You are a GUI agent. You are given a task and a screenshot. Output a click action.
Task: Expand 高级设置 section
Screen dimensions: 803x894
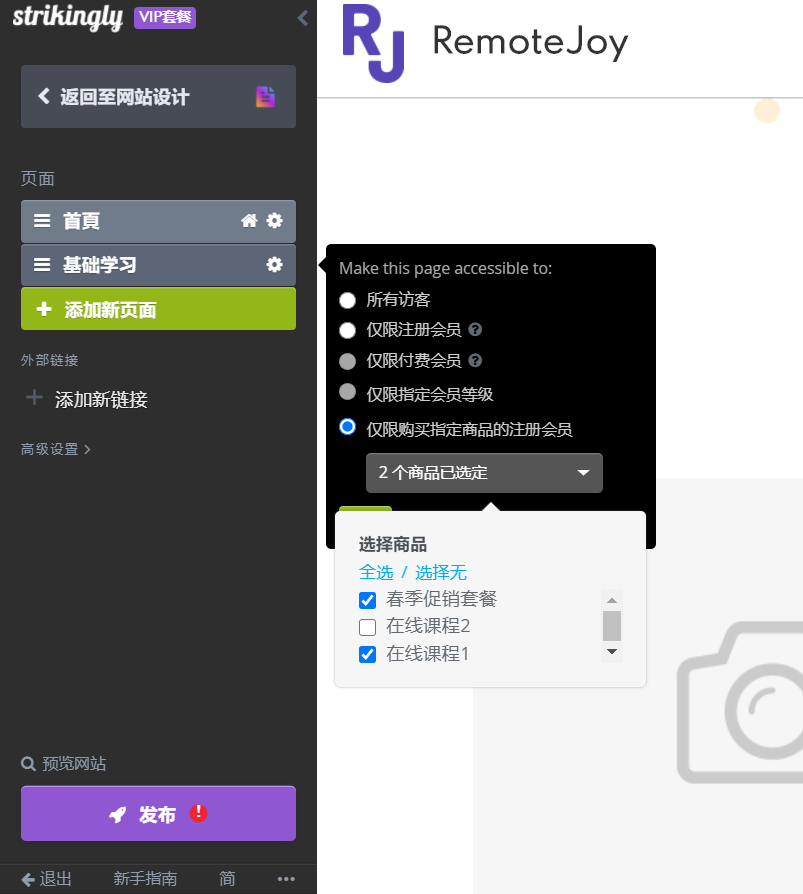pyautogui.click(x=55, y=449)
